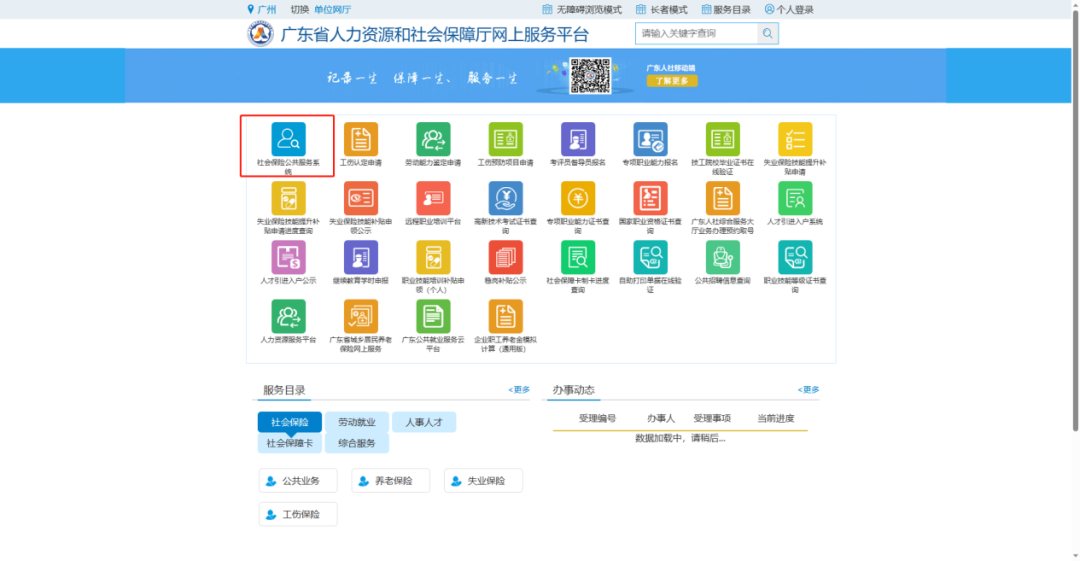The height and width of the screenshot is (561, 1080).
Task: Click the search magnifier button
Action: [767, 33]
